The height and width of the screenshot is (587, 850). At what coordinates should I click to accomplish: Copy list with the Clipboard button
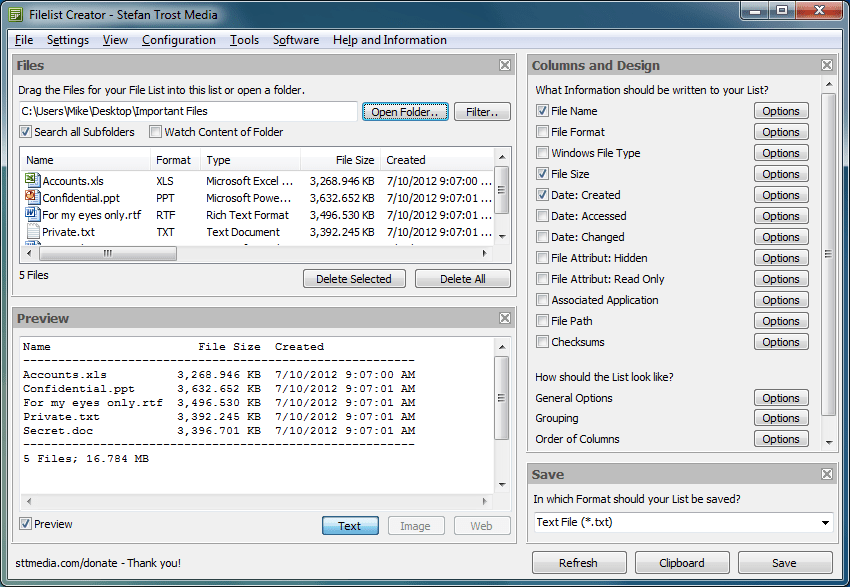pos(682,563)
